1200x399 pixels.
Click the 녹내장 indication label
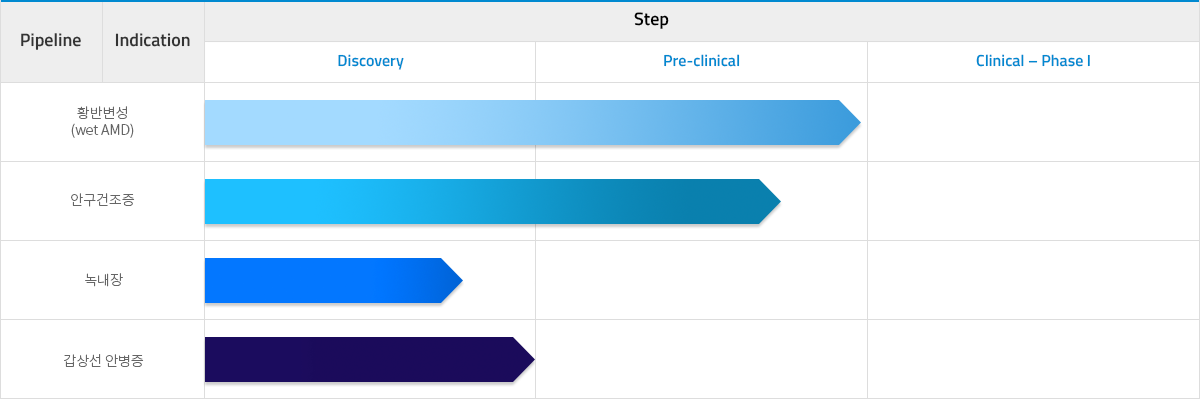click(x=103, y=279)
